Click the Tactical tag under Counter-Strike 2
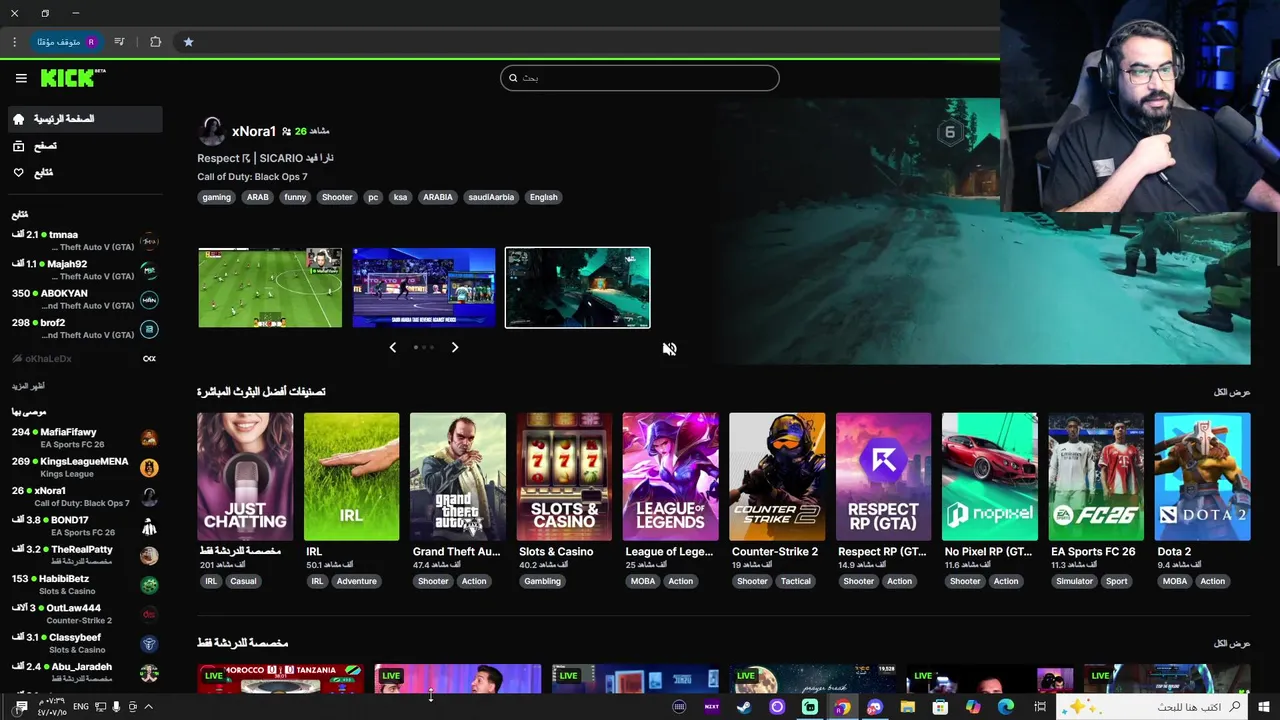This screenshot has width=1280, height=720. click(796, 581)
